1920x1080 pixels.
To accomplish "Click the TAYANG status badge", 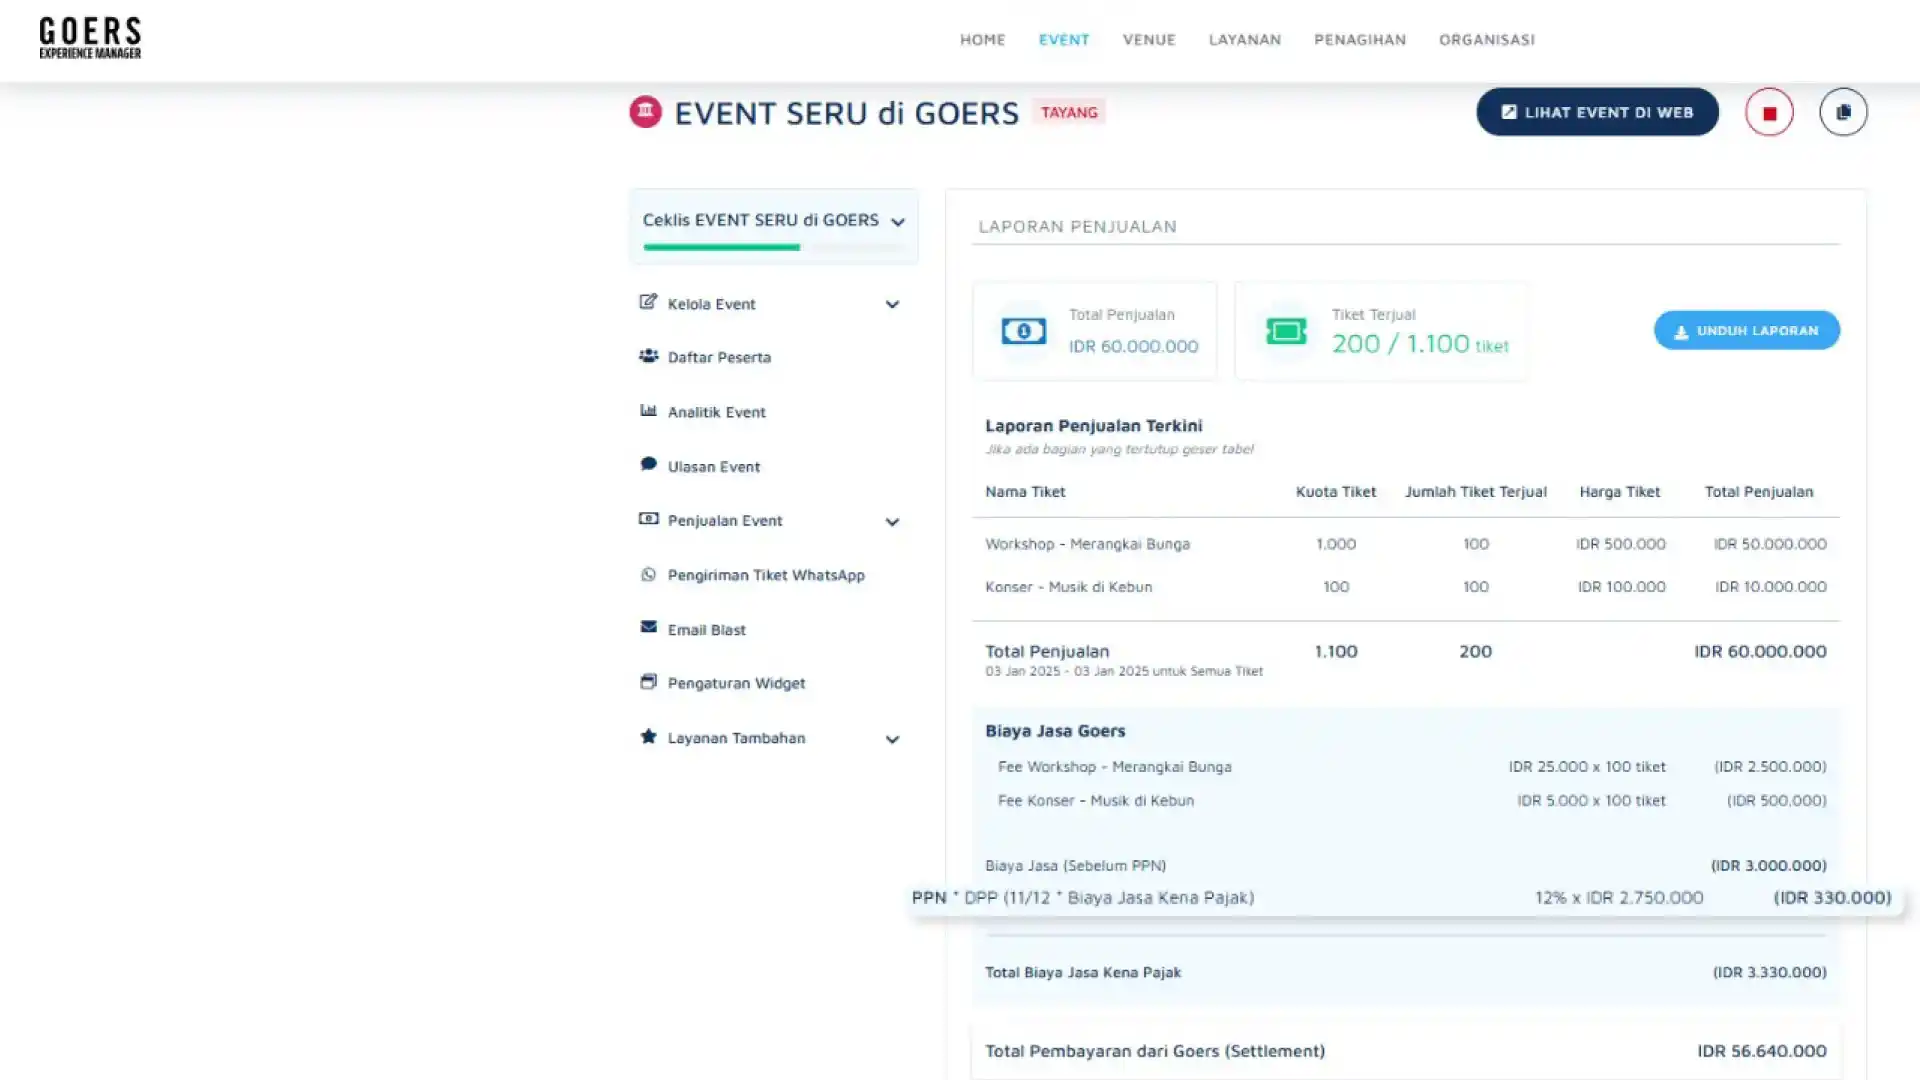I will [1068, 112].
